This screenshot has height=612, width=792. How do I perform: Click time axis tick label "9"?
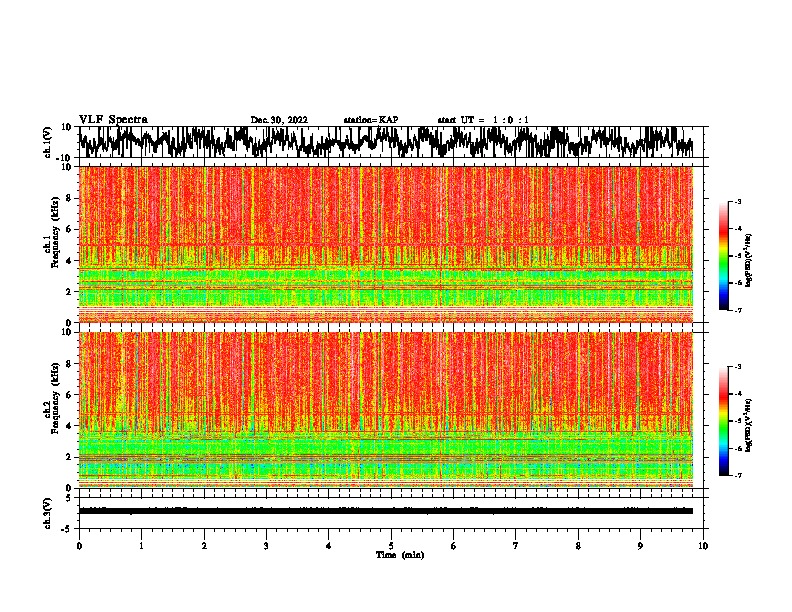pos(640,545)
